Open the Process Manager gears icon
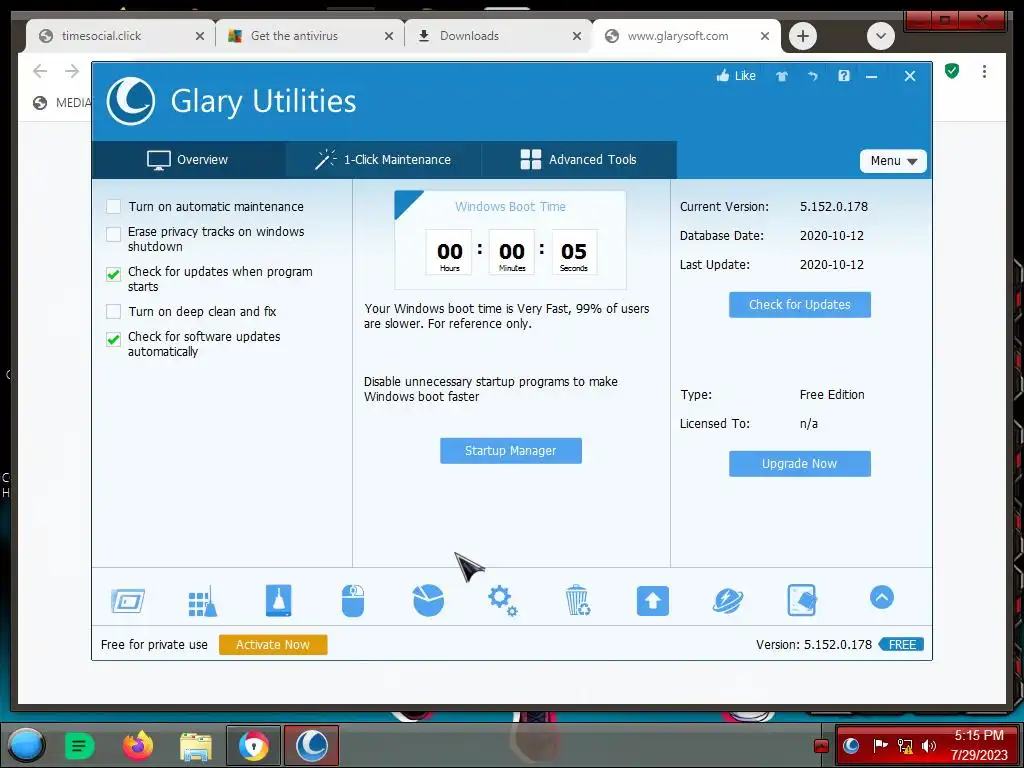 [503, 600]
